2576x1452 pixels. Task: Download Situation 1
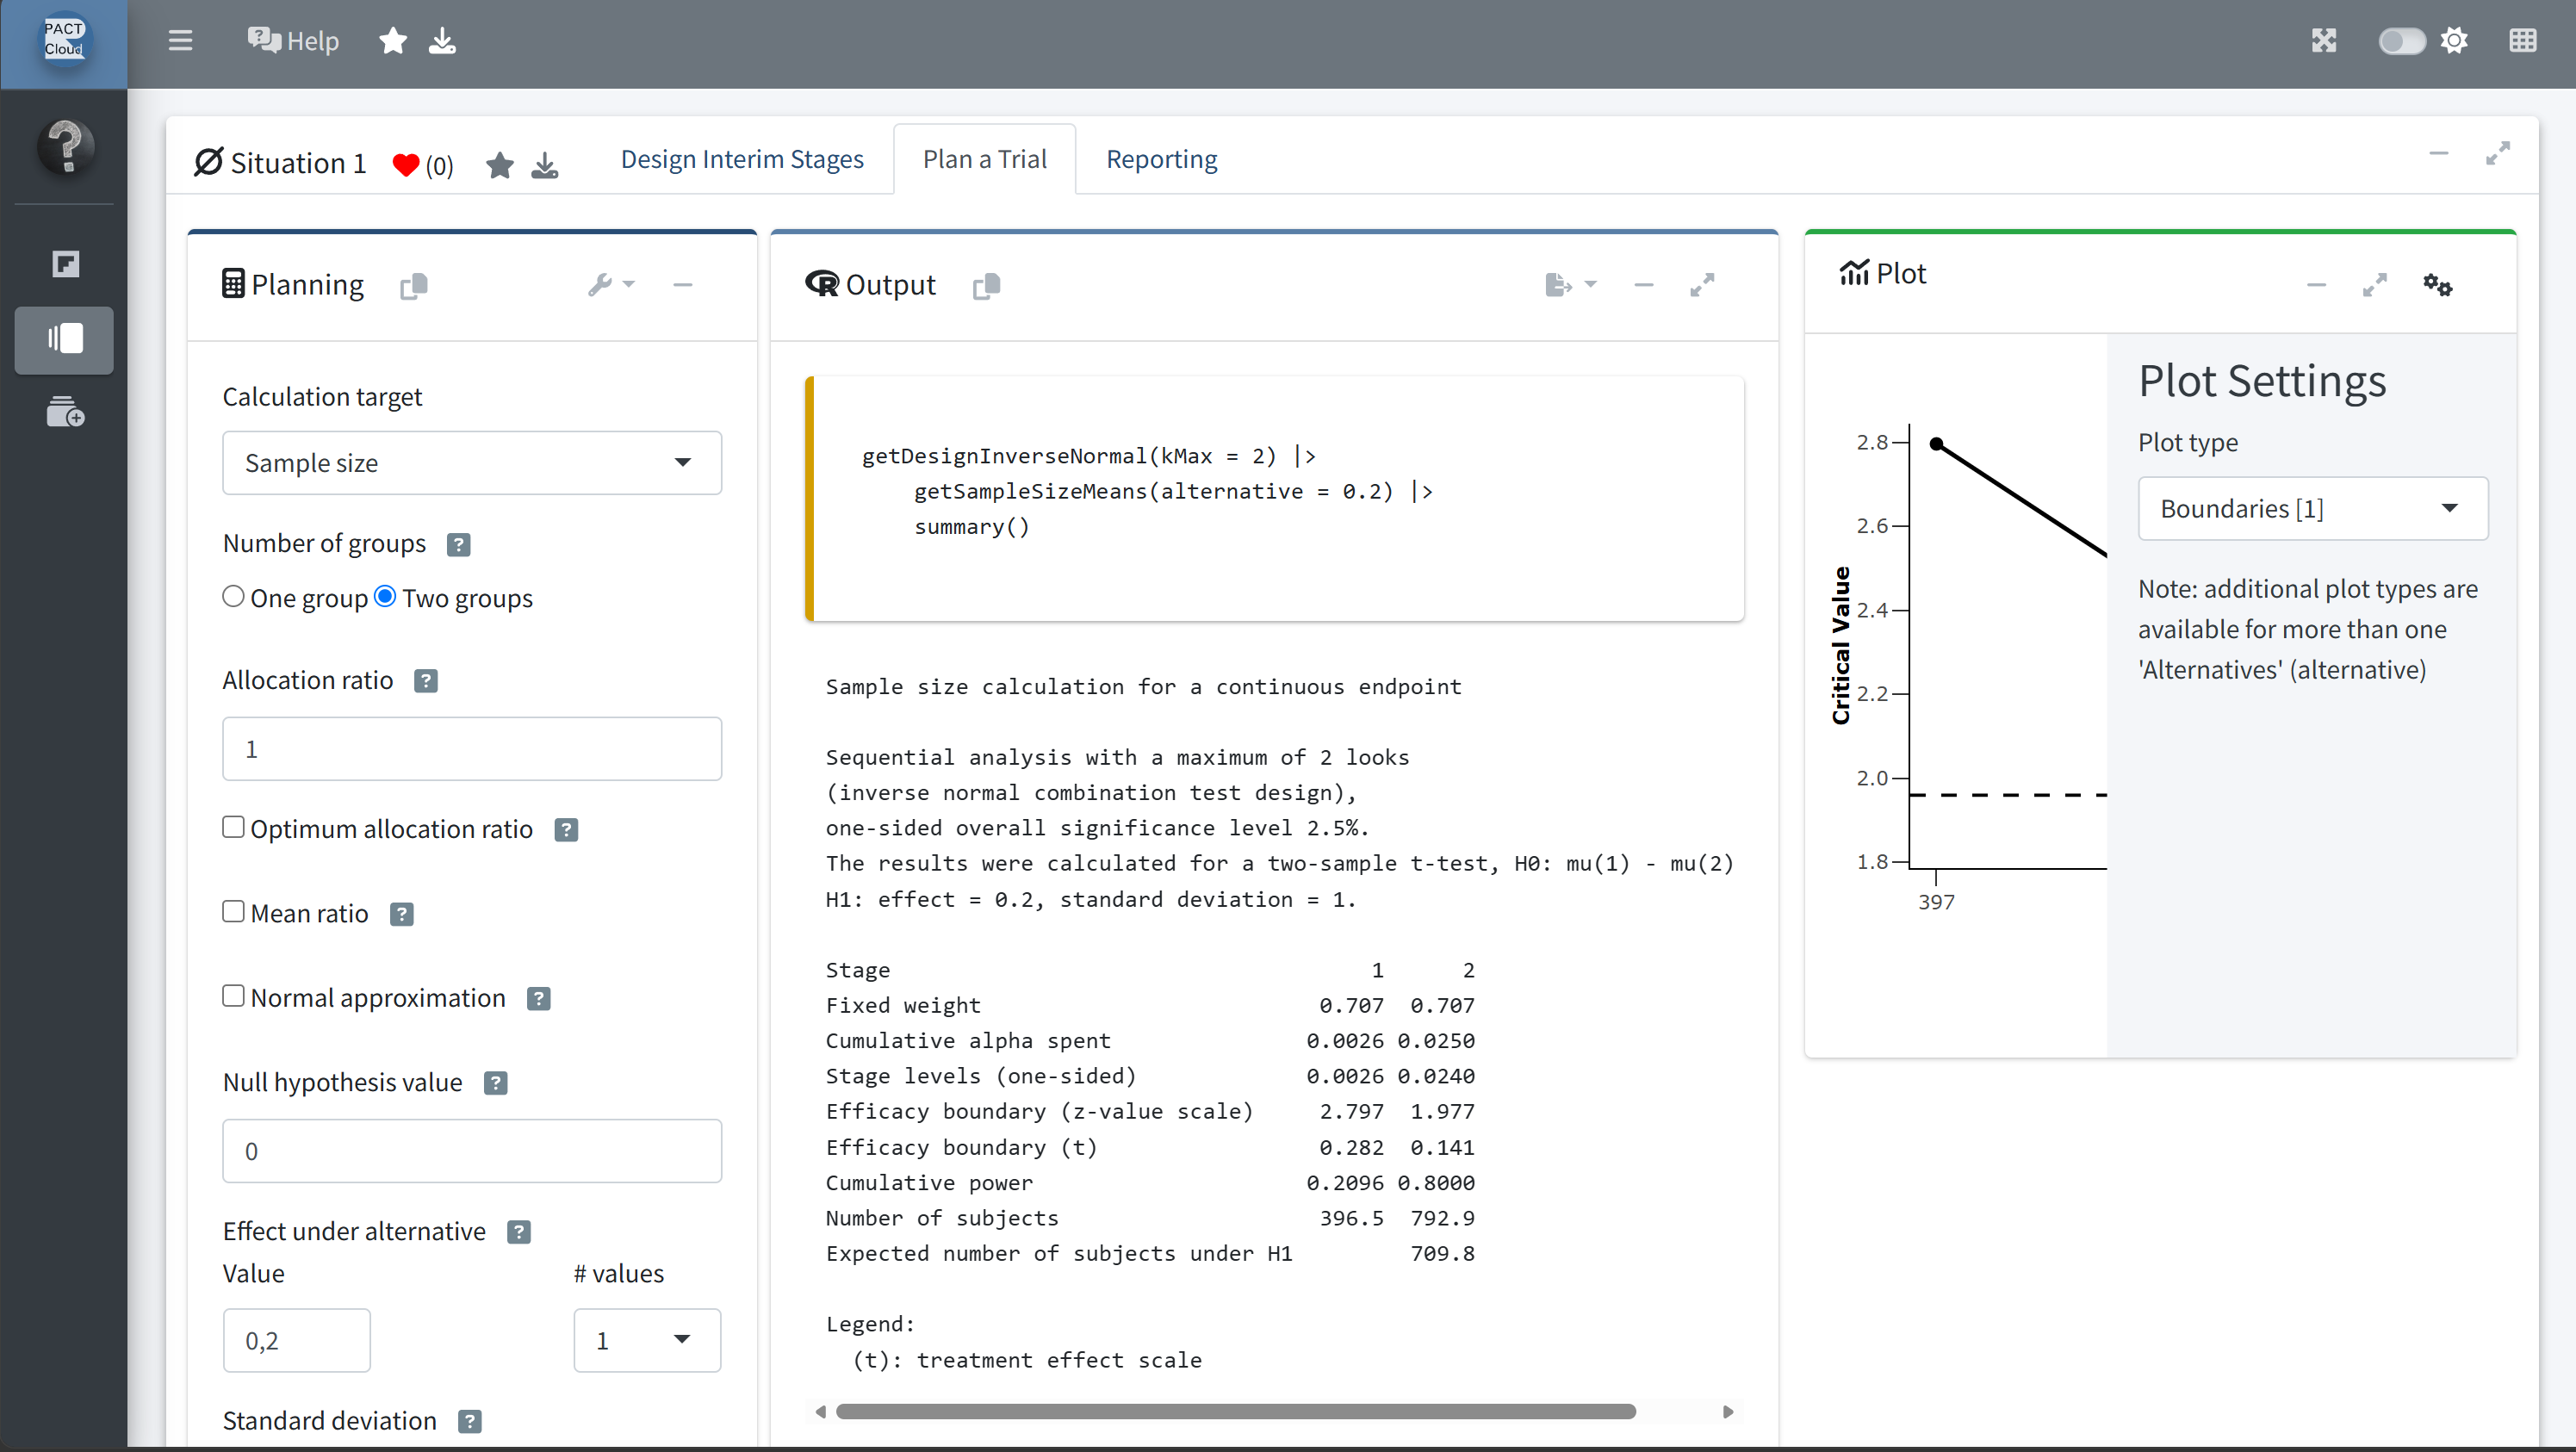(544, 165)
